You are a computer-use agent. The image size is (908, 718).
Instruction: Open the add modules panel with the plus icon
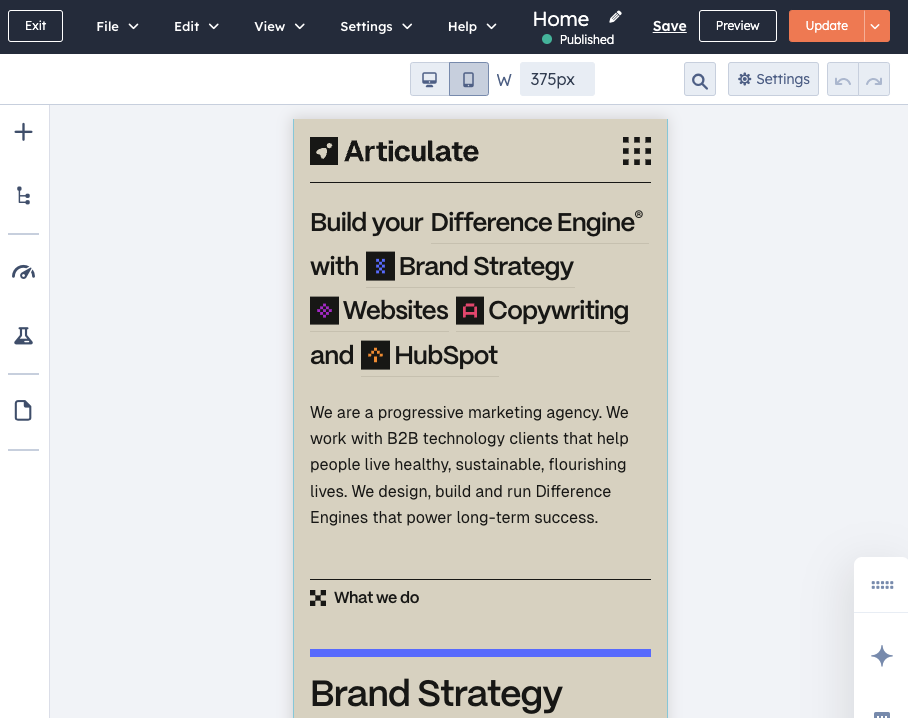(23, 131)
